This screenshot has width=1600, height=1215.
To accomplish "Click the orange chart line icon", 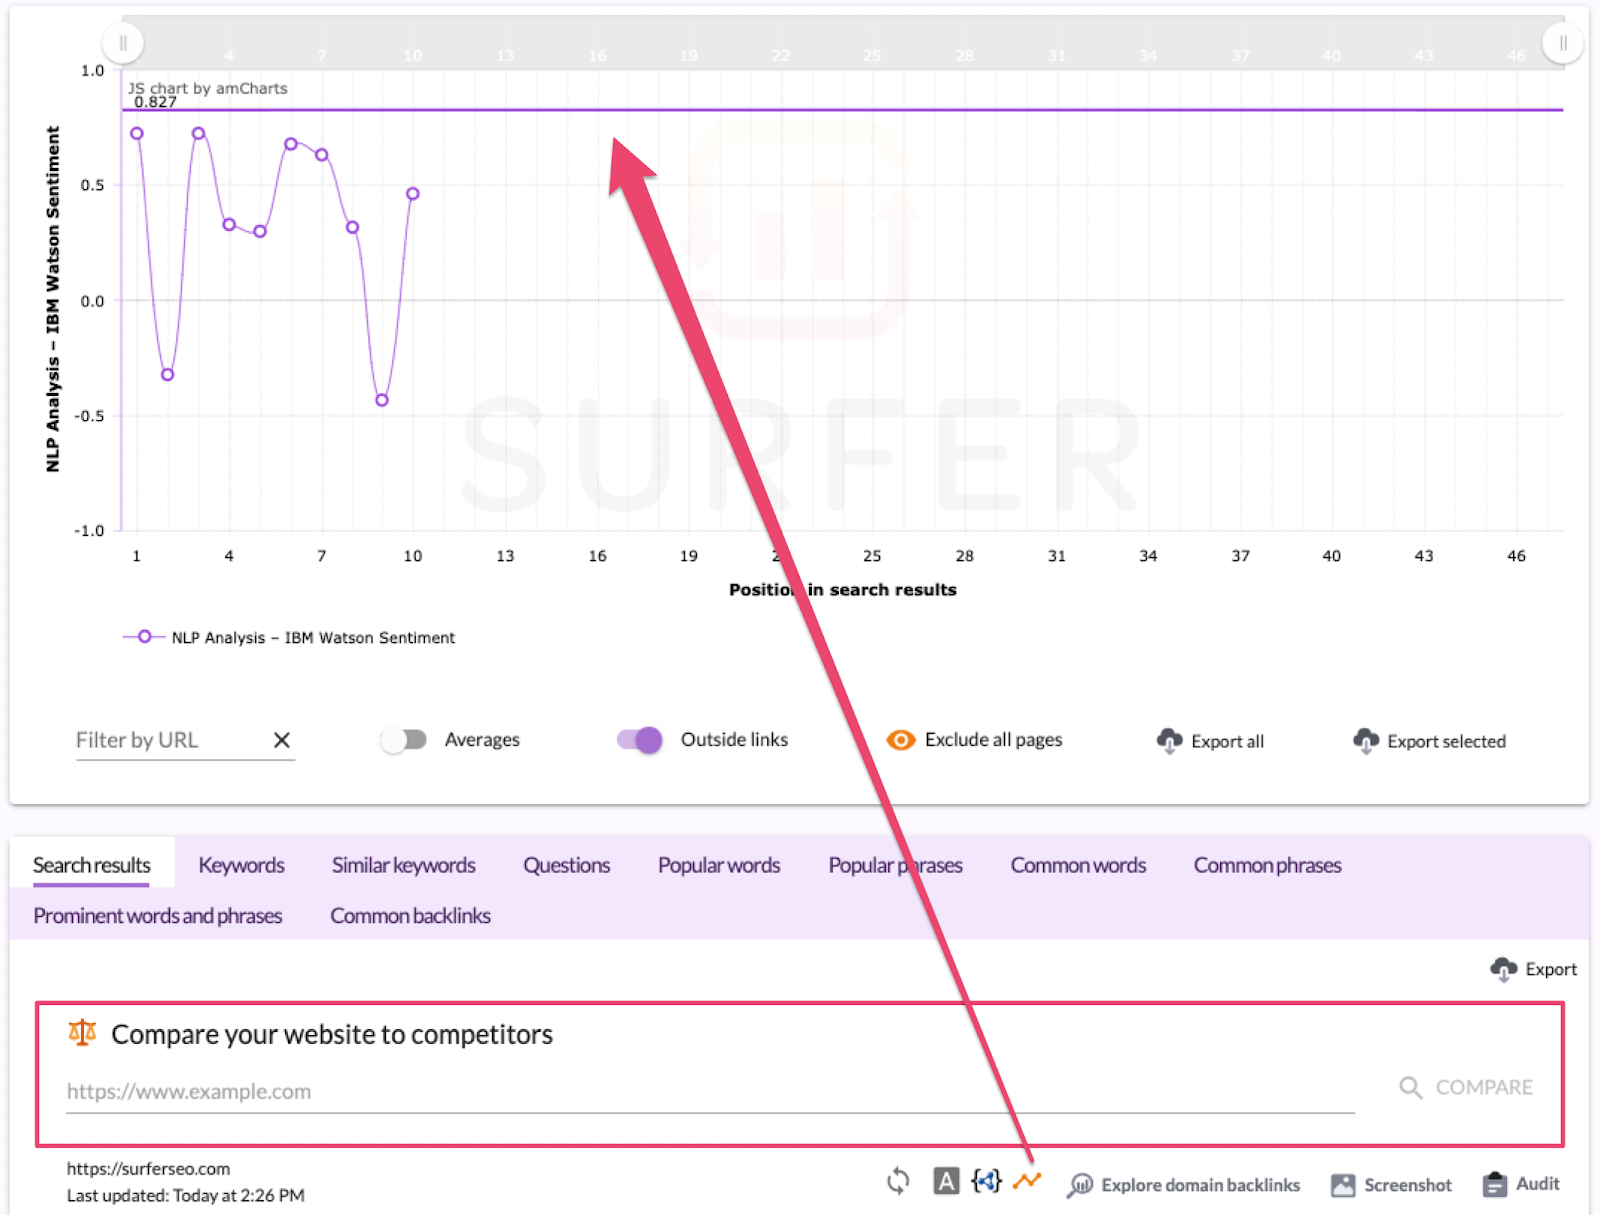I will 1027,1181.
